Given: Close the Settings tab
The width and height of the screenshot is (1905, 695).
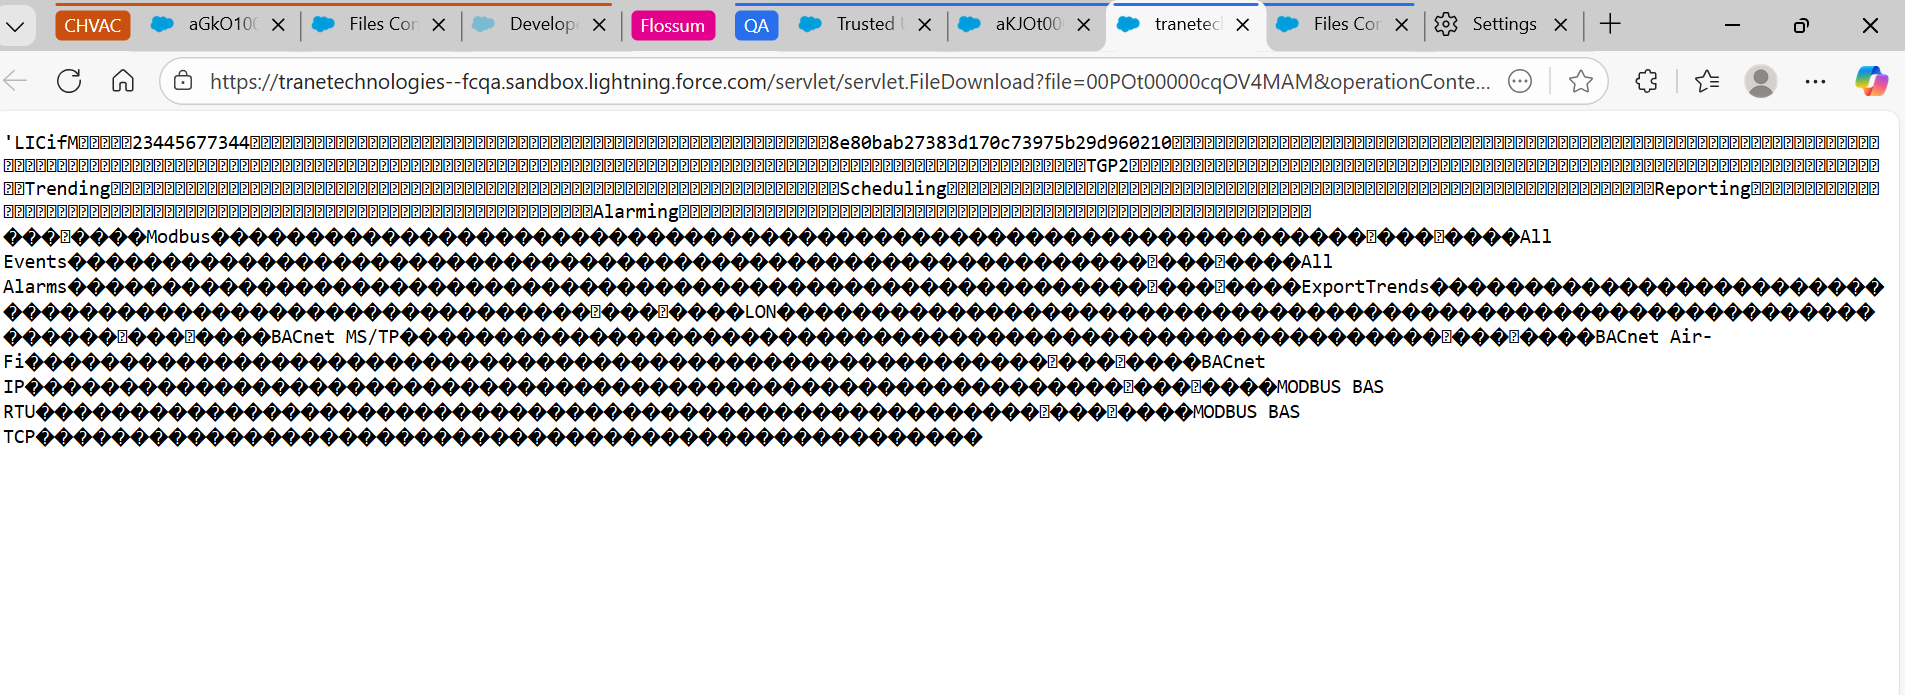Looking at the screenshot, I should (x=1561, y=25).
